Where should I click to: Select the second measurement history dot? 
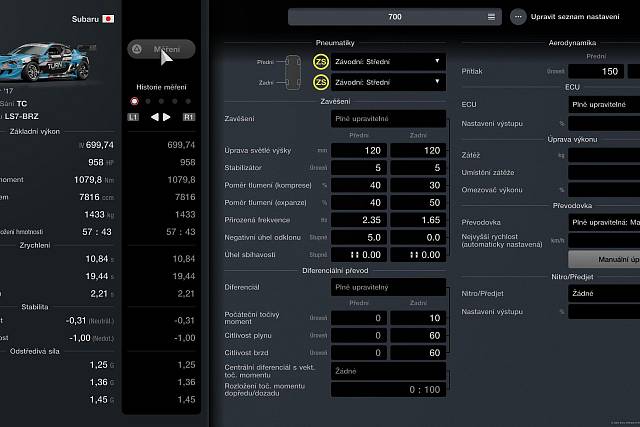(x=148, y=101)
